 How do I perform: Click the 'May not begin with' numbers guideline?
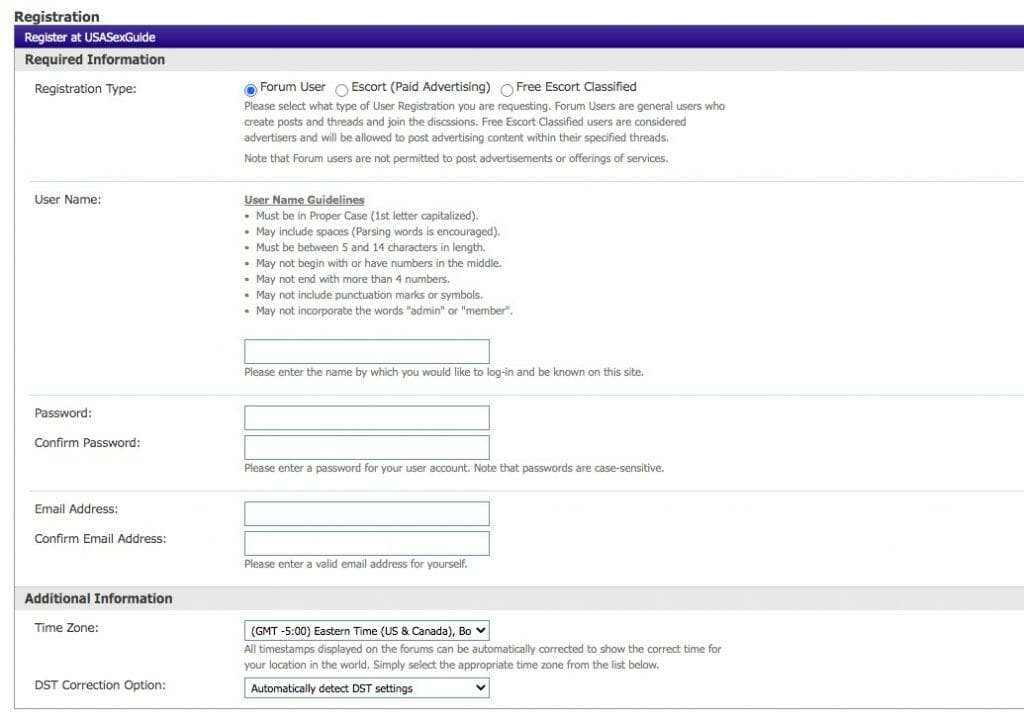[x=379, y=263]
